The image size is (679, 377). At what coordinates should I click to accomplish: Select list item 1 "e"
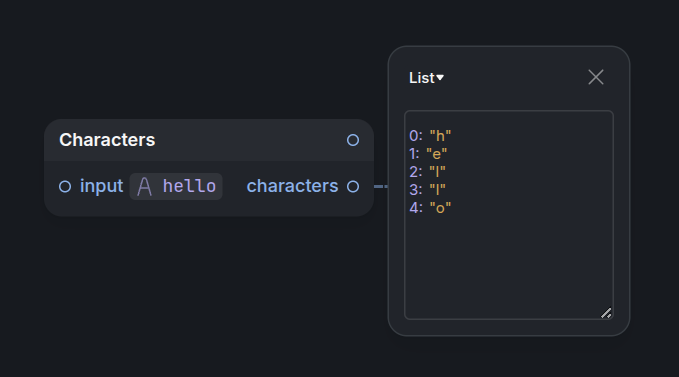coord(428,154)
